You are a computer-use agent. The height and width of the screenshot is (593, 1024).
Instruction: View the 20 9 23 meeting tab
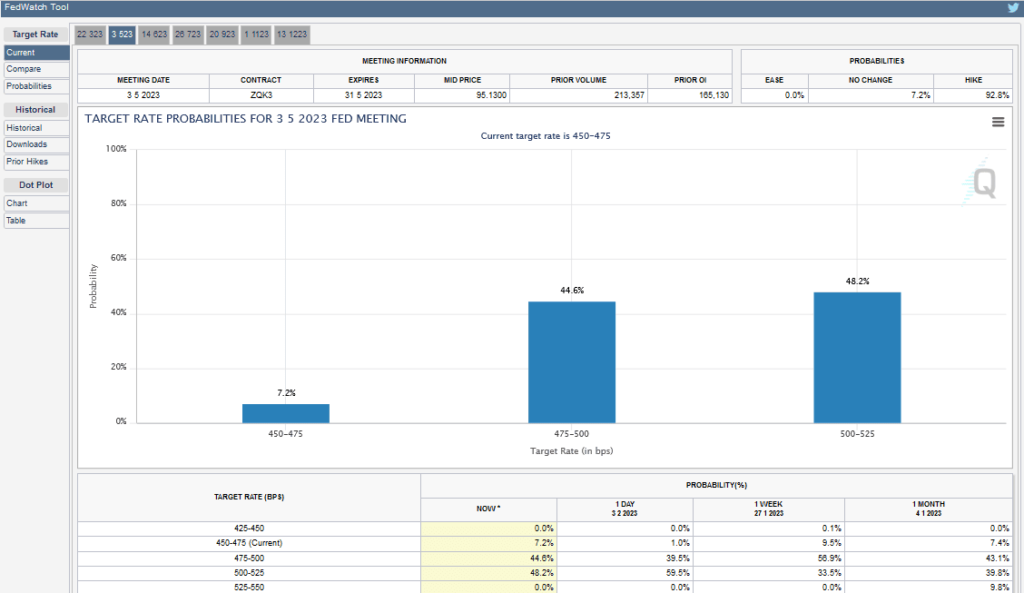click(x=222, y=34)
